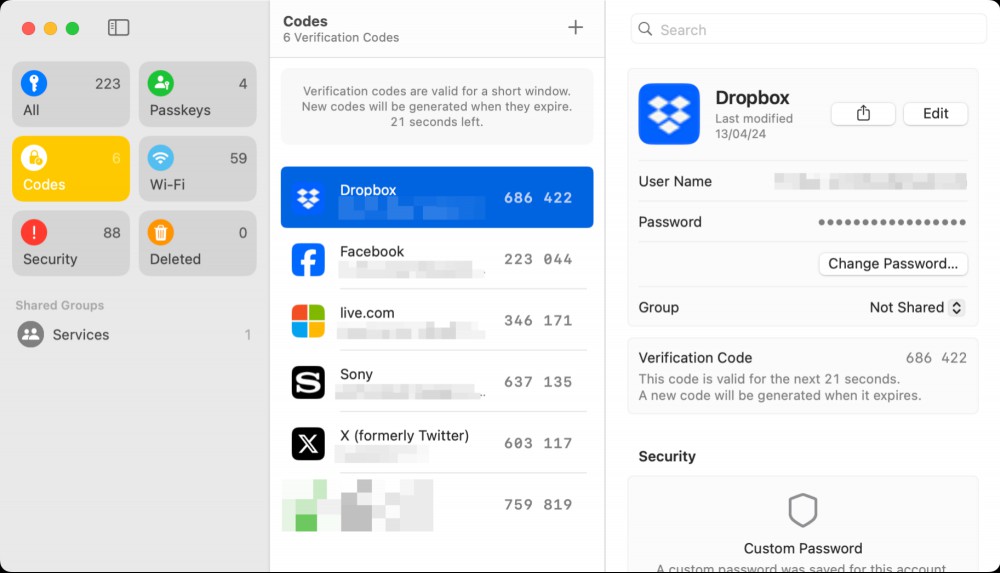1000x573 pixels.
Task: Click the large Dropbox logo in details
Action: (669, 114)
